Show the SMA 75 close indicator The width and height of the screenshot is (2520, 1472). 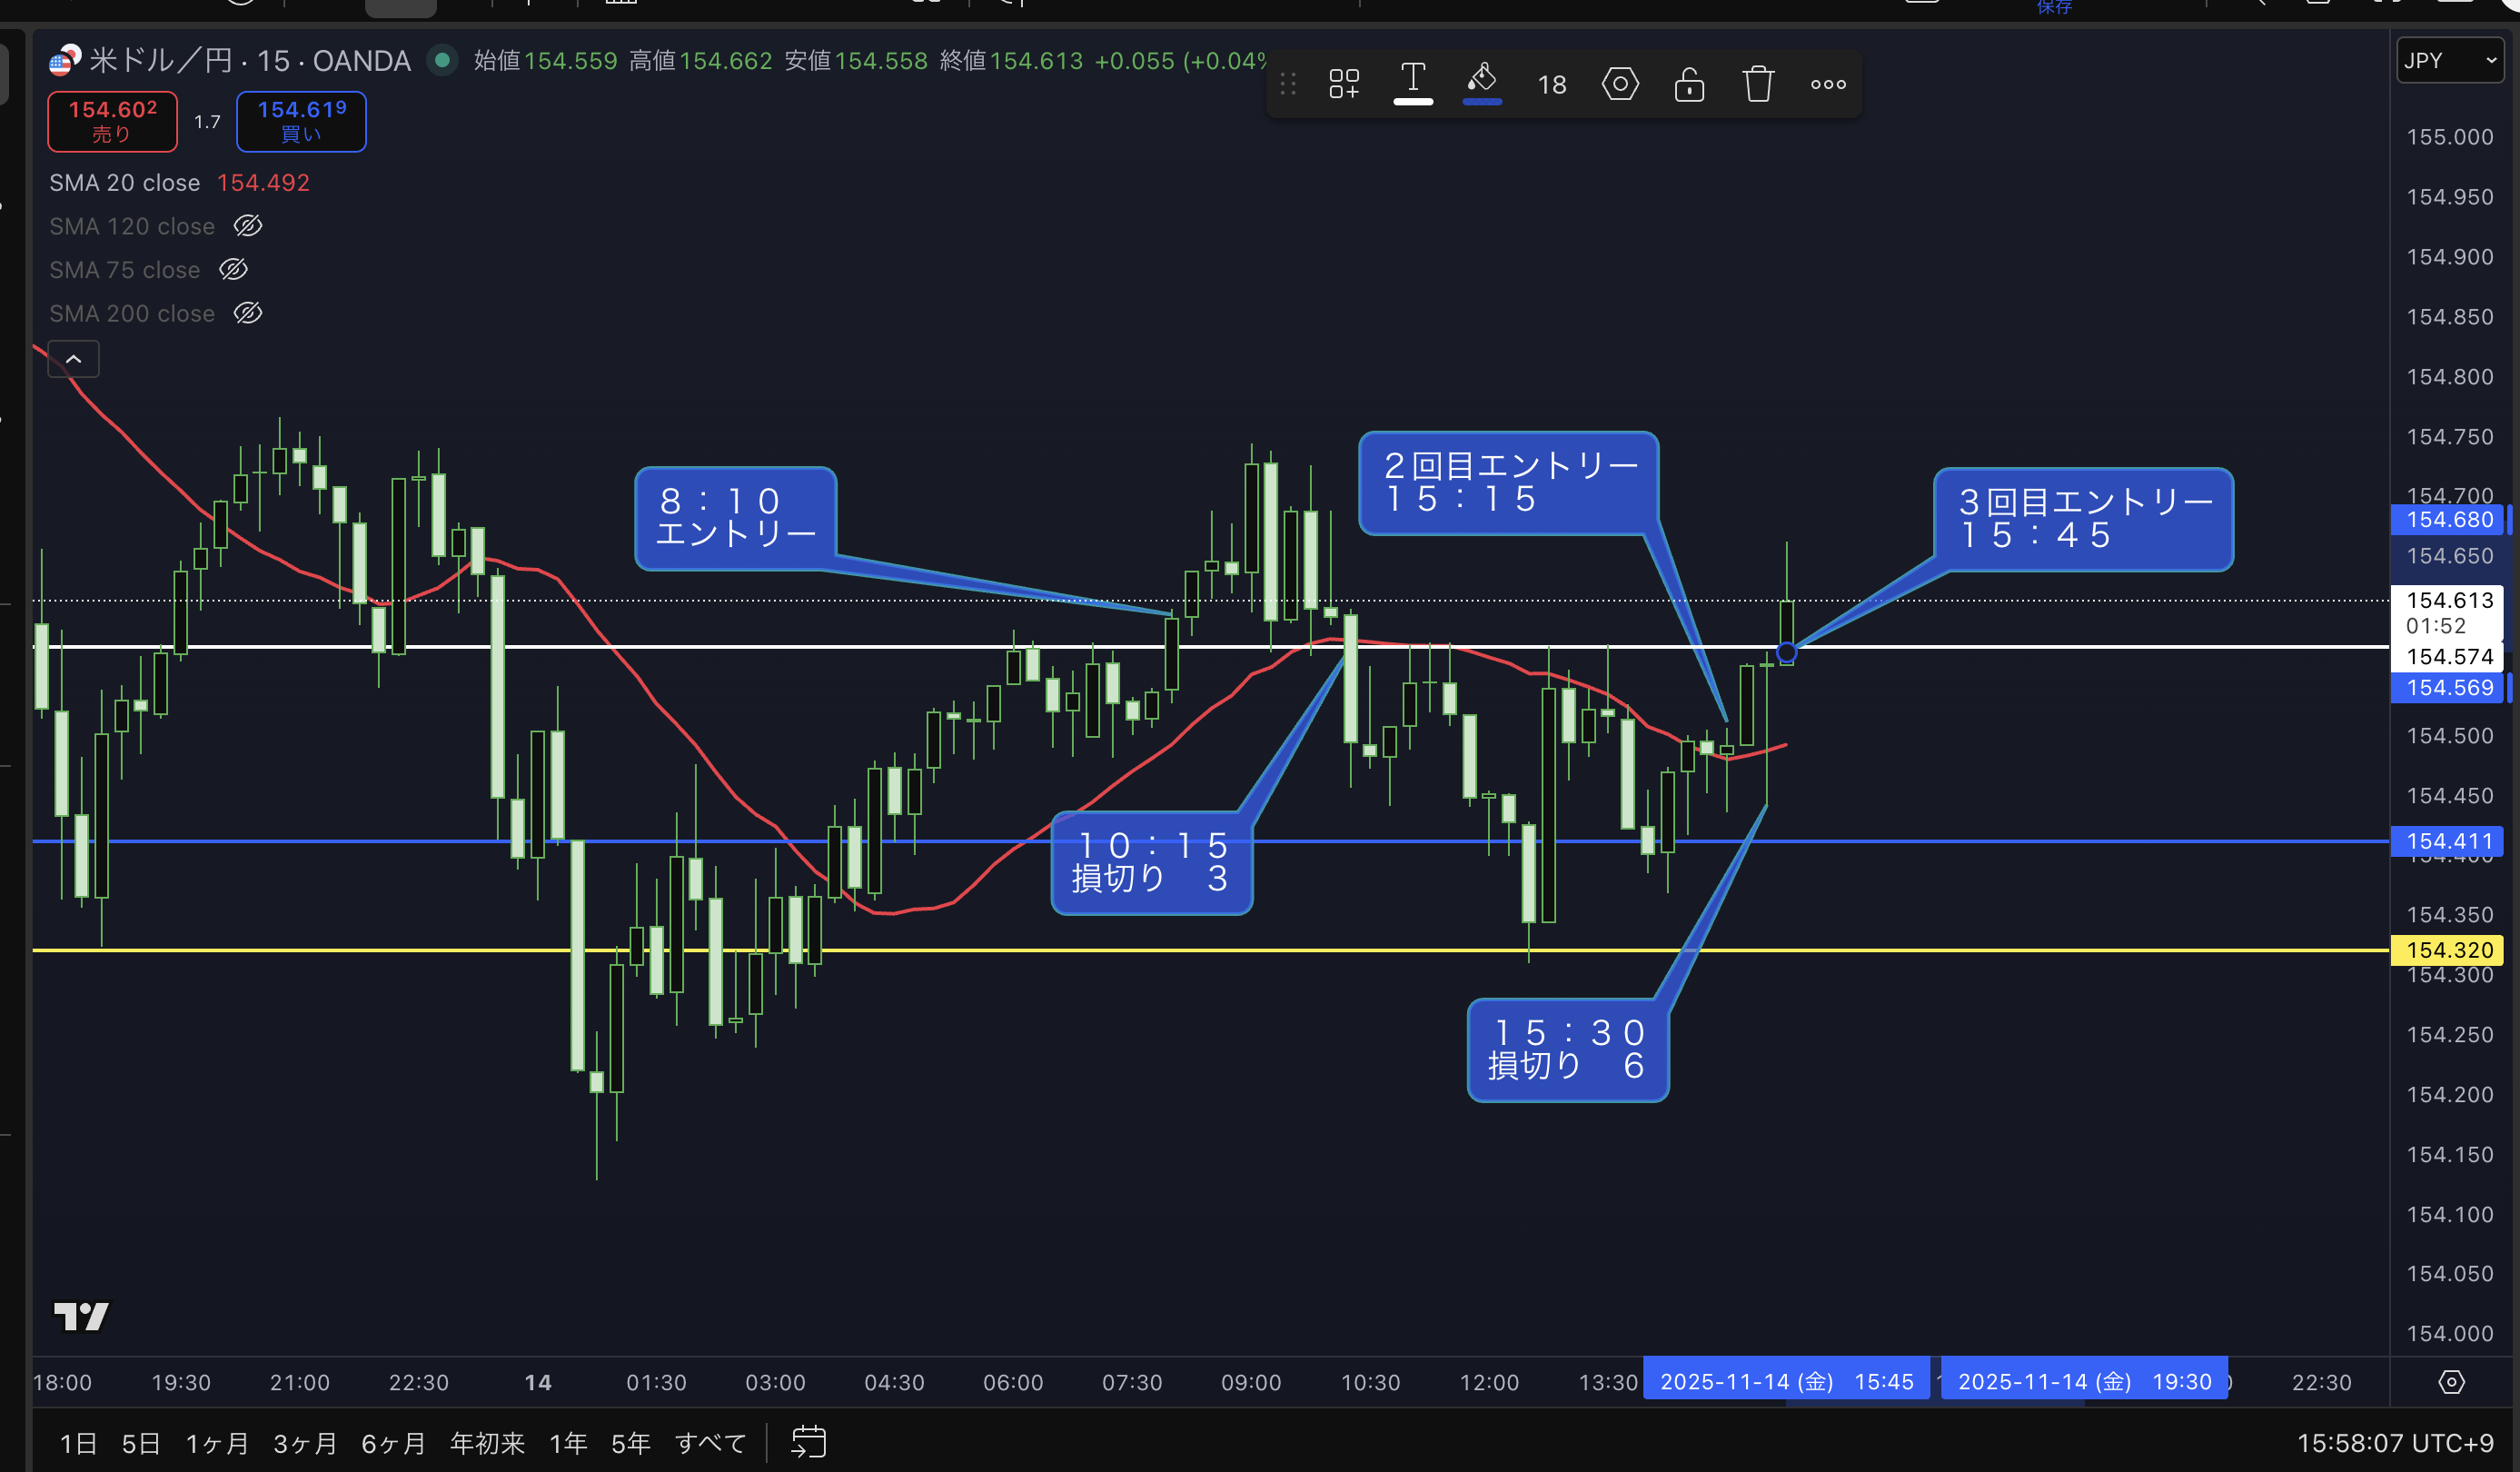coord(233,270)
